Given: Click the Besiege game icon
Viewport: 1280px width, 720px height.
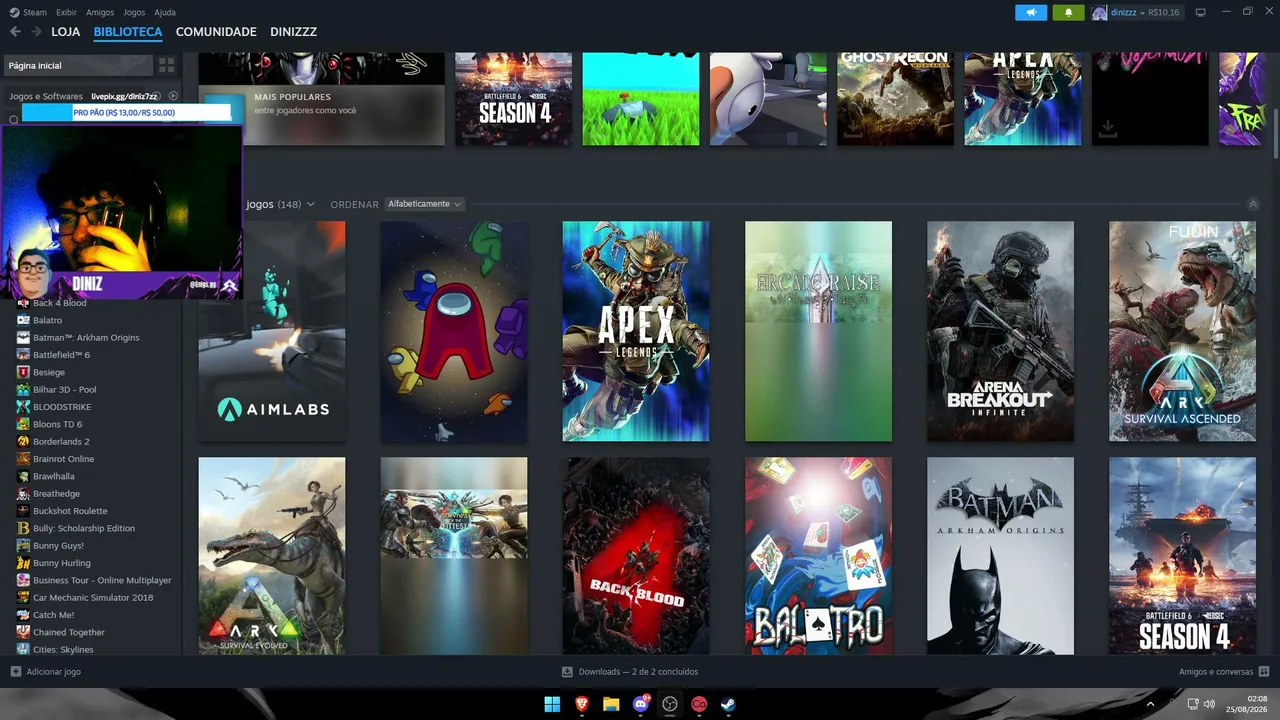Looking at the screenshot, I should pyautogui.click(x=23, y=372).
